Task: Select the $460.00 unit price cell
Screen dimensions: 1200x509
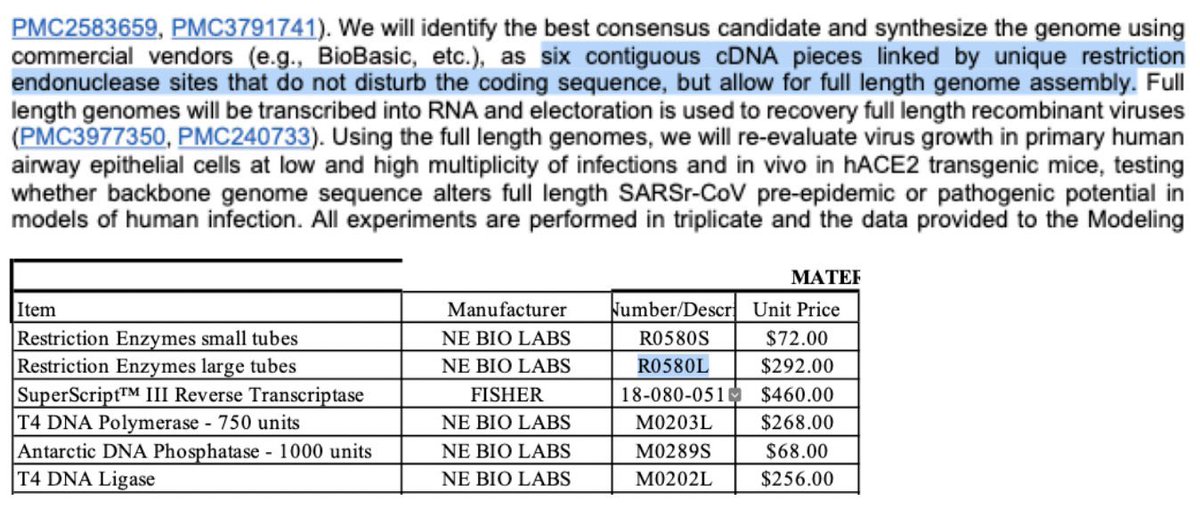Action: 796,395
